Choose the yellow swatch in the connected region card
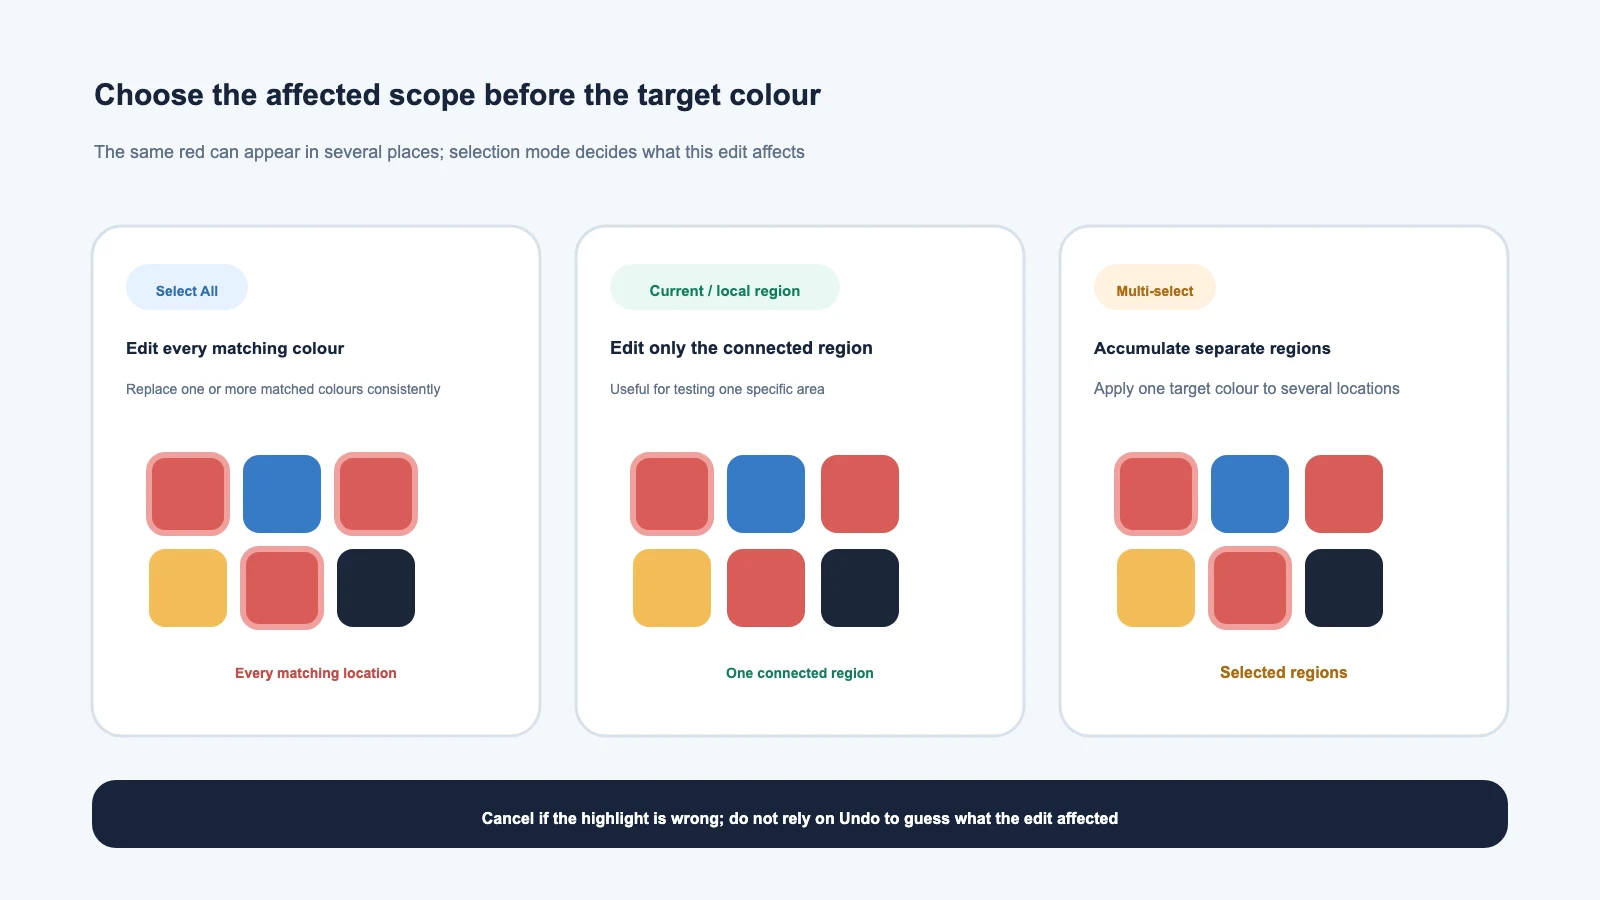 click(x=672, y=588)
